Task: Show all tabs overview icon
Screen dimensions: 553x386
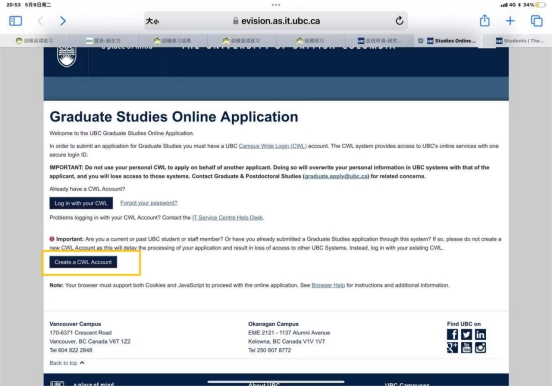Action: pyautogui.click(x=536, y=21)
